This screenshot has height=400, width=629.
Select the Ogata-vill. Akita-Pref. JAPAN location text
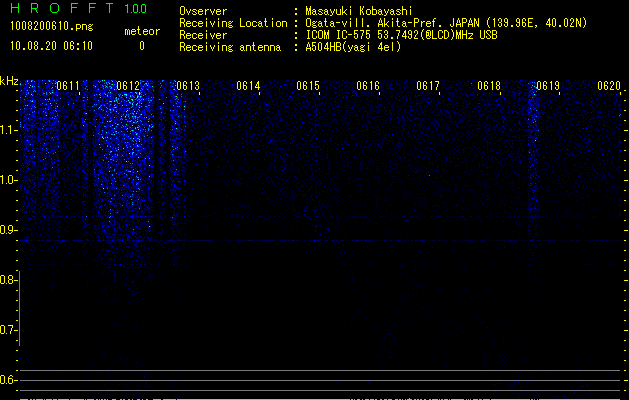point(446,23)
